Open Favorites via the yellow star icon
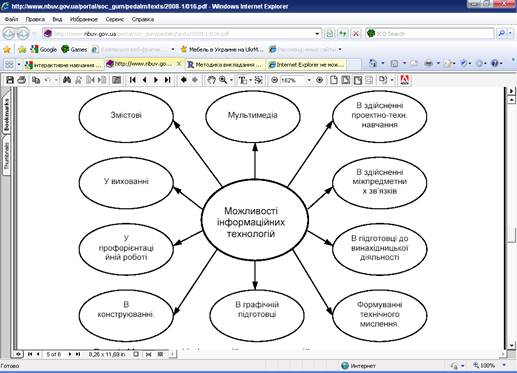This screenshot has width=517, height=373. [7, 50]
